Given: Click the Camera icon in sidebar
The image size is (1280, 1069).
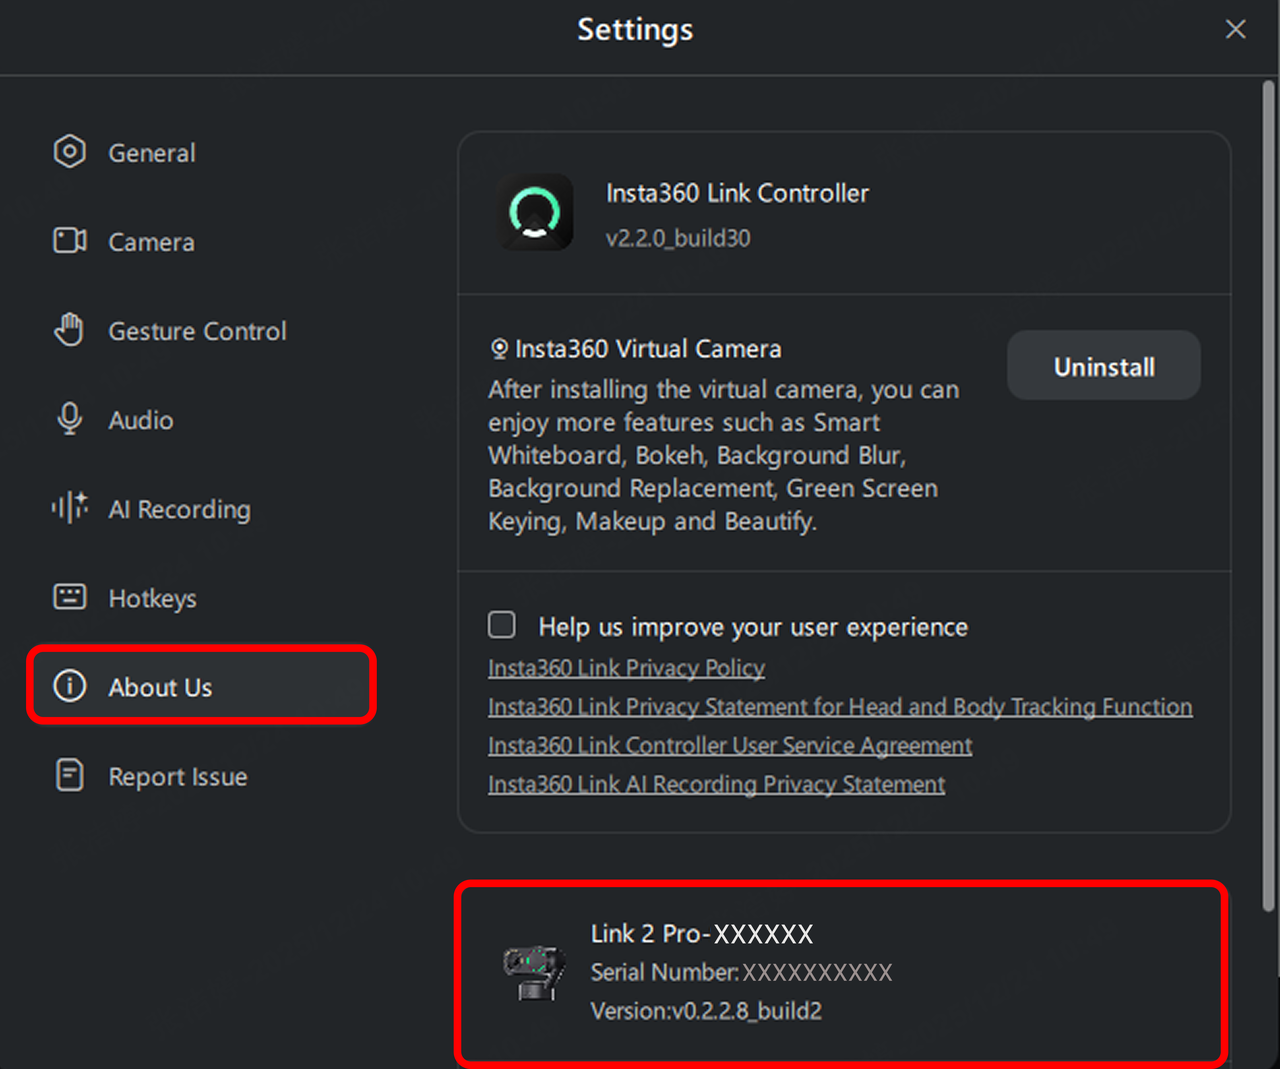Looking at the screenshot, I should [x=69, y=241].
